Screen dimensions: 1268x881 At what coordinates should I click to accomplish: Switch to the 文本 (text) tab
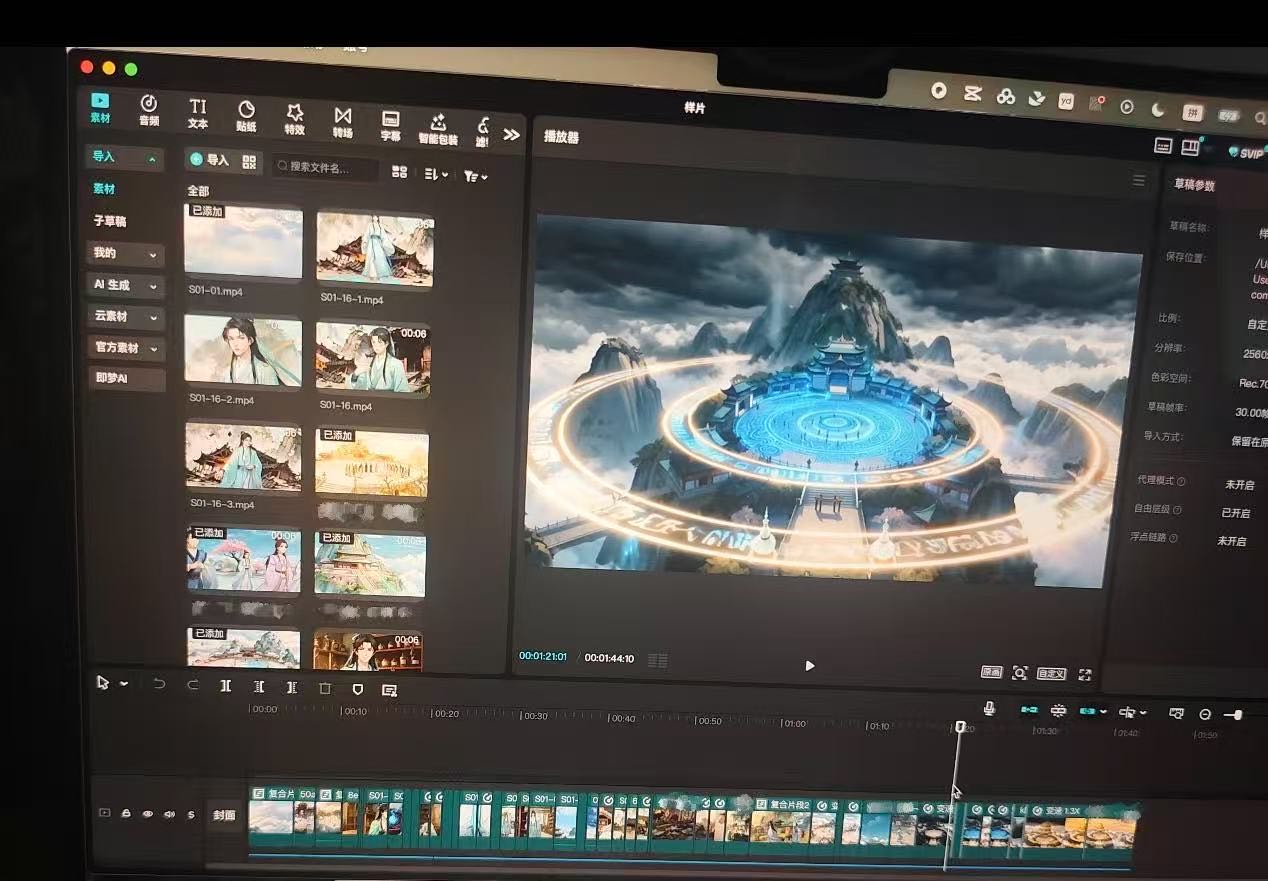click(x=198, y=113)
